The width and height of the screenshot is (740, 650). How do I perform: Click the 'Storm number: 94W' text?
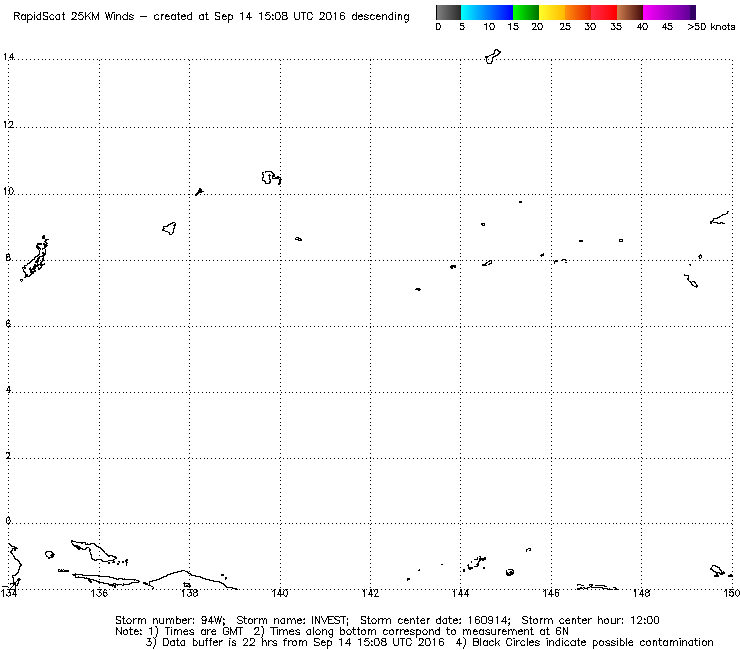[x=170, y=620]
